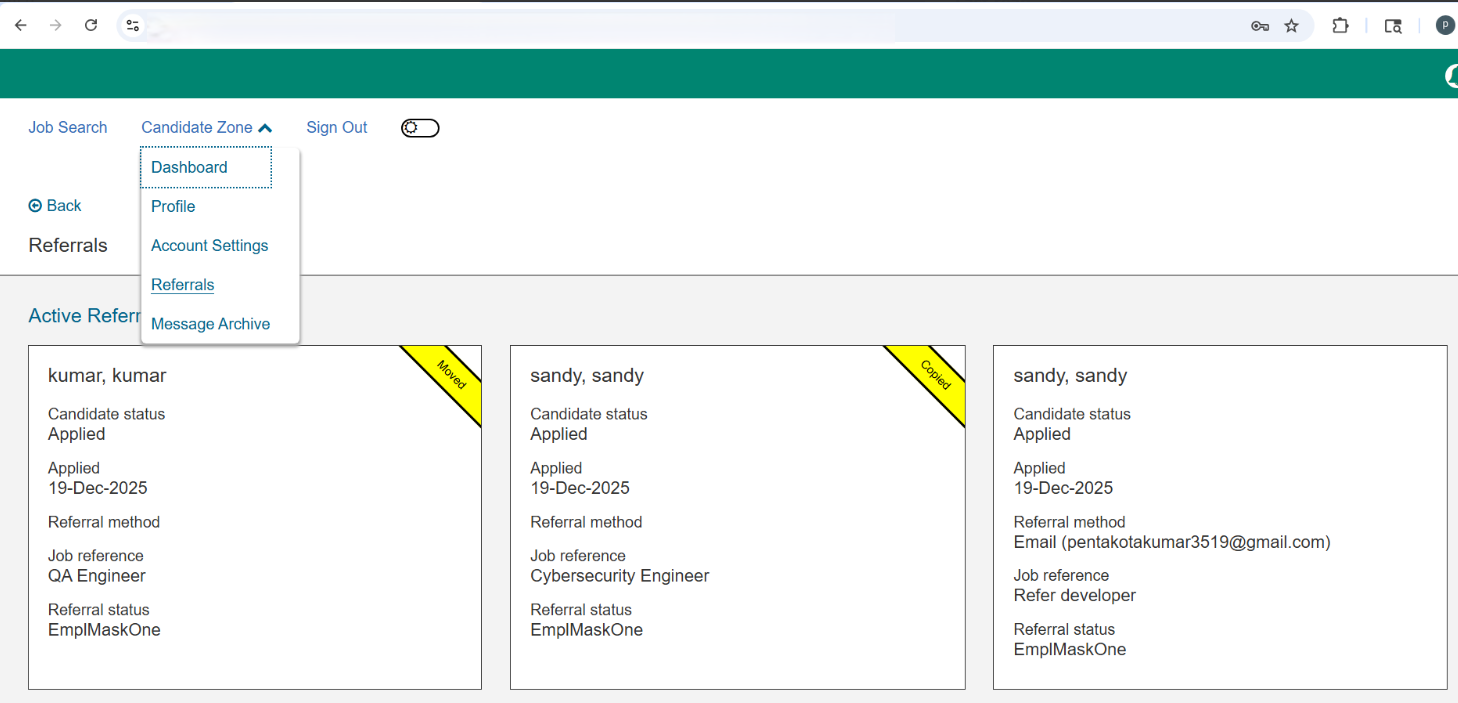Viewport: 1458px width, 703px height.
Task: Choose Profile in the dropdown menu
Action: (x=173, y=207)
